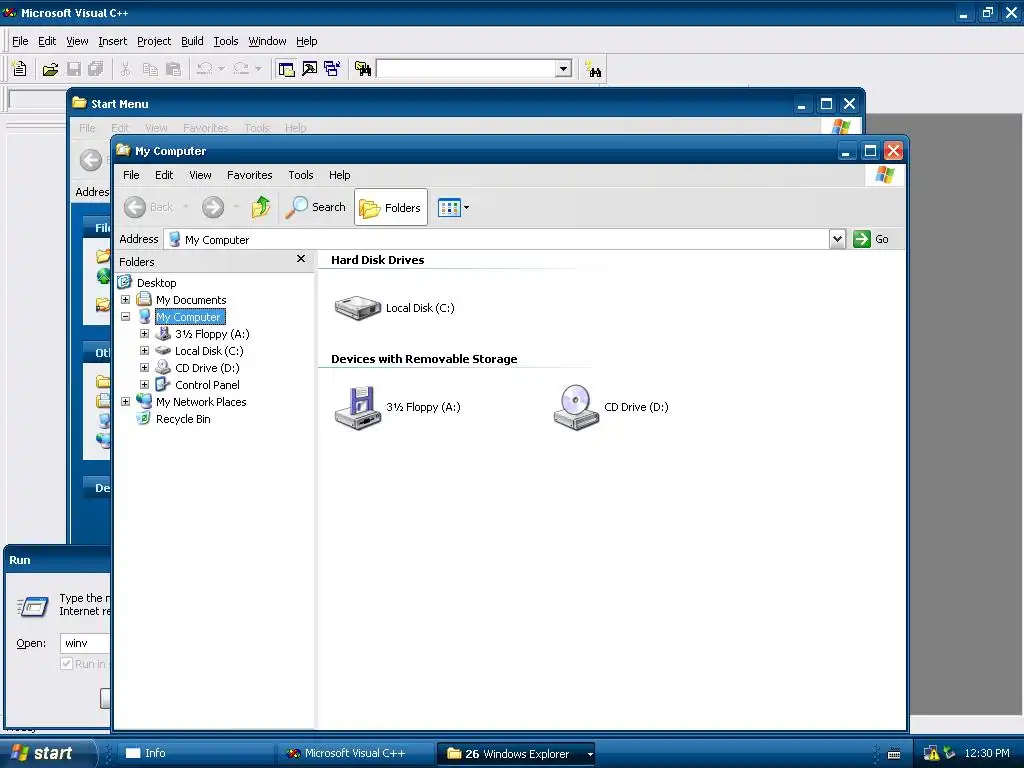Click the Redo arrow in Visual C++ toolbar

[x=241, y=69]
